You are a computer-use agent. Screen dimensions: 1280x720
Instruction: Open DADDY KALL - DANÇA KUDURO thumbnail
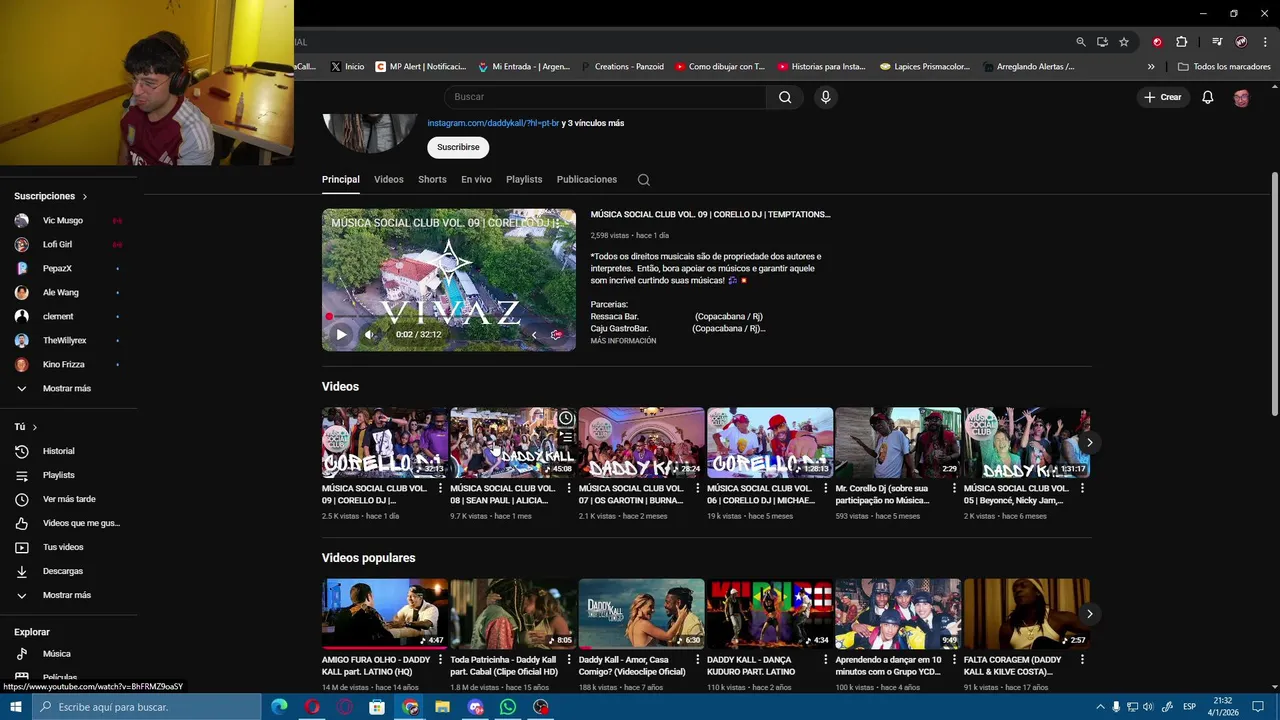770,614
